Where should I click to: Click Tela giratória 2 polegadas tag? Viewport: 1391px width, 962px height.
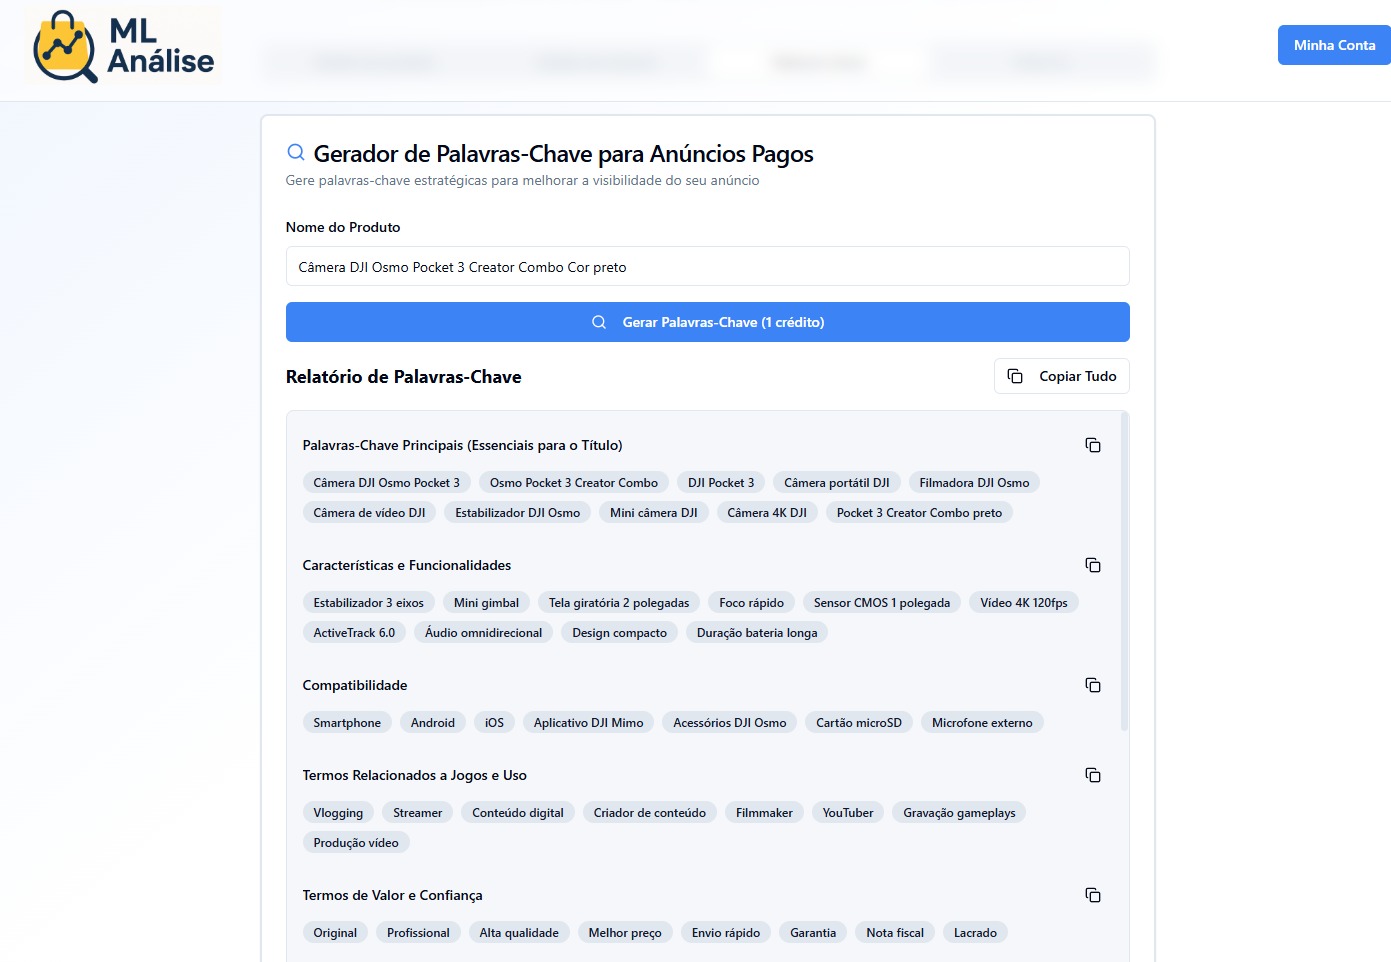619,603
